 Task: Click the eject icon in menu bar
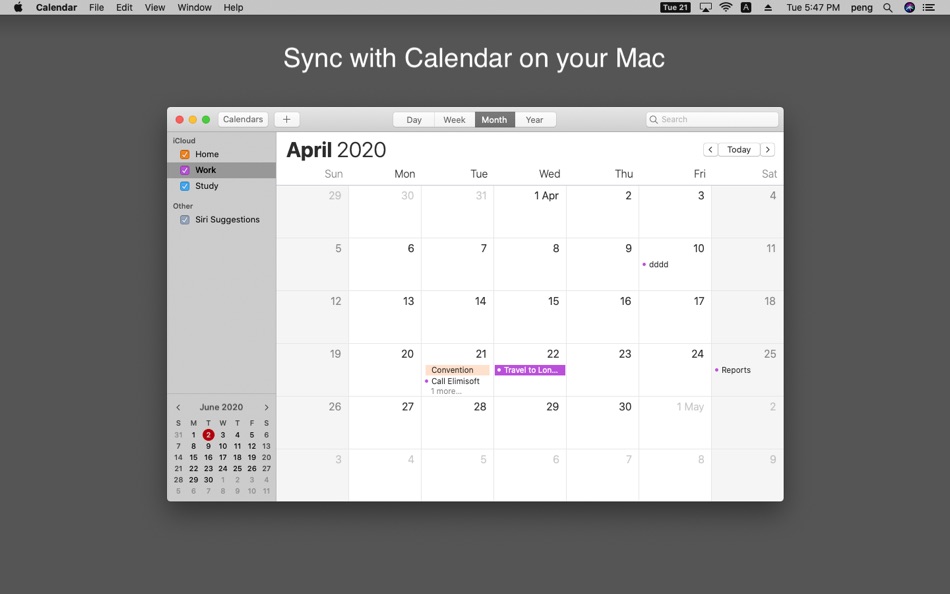click(x=768, y=7)
